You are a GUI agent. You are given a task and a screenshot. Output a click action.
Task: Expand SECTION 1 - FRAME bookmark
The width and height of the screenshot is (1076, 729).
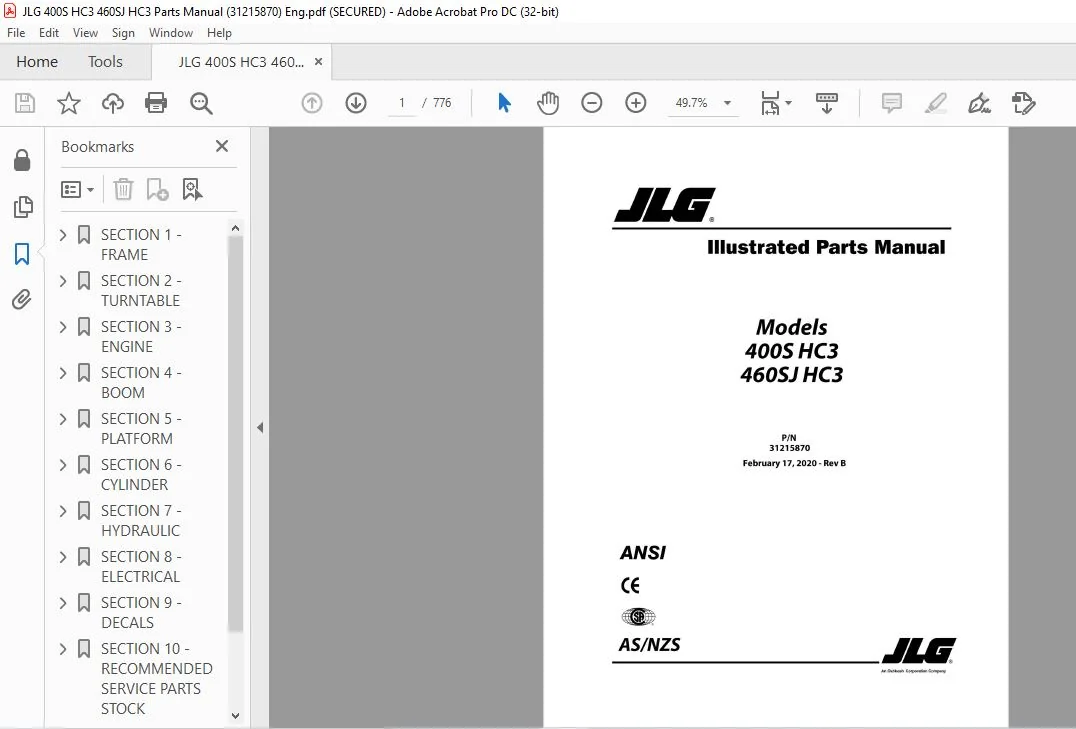[63, 235]
